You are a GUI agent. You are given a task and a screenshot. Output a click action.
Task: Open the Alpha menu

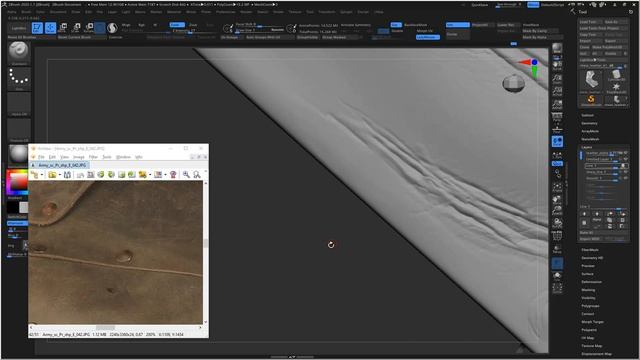pyautogui.click(x=12, y=12)
